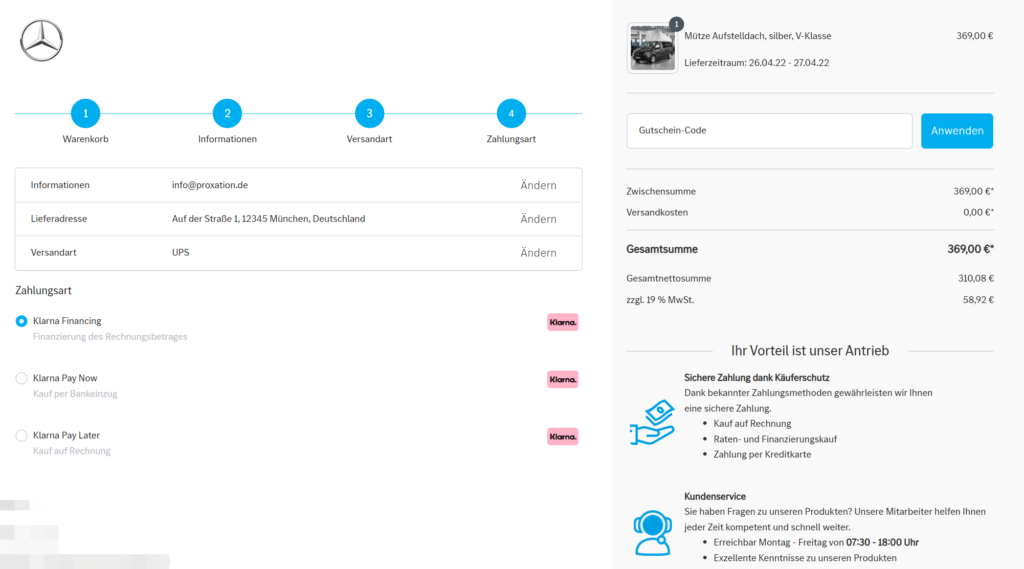
Task: Click 'Mütze Aufstelldach, silber, V-Klasse' product name
Action: (758, 36)
